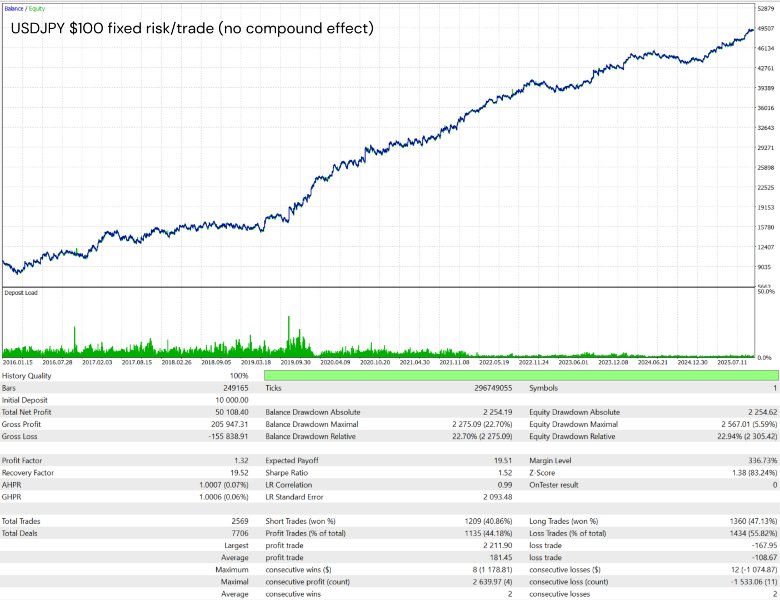780x600 pixels.
Task: Select Equity Drawdown Relative value 22.94% (2 305.42)
Action: [747, 436]
